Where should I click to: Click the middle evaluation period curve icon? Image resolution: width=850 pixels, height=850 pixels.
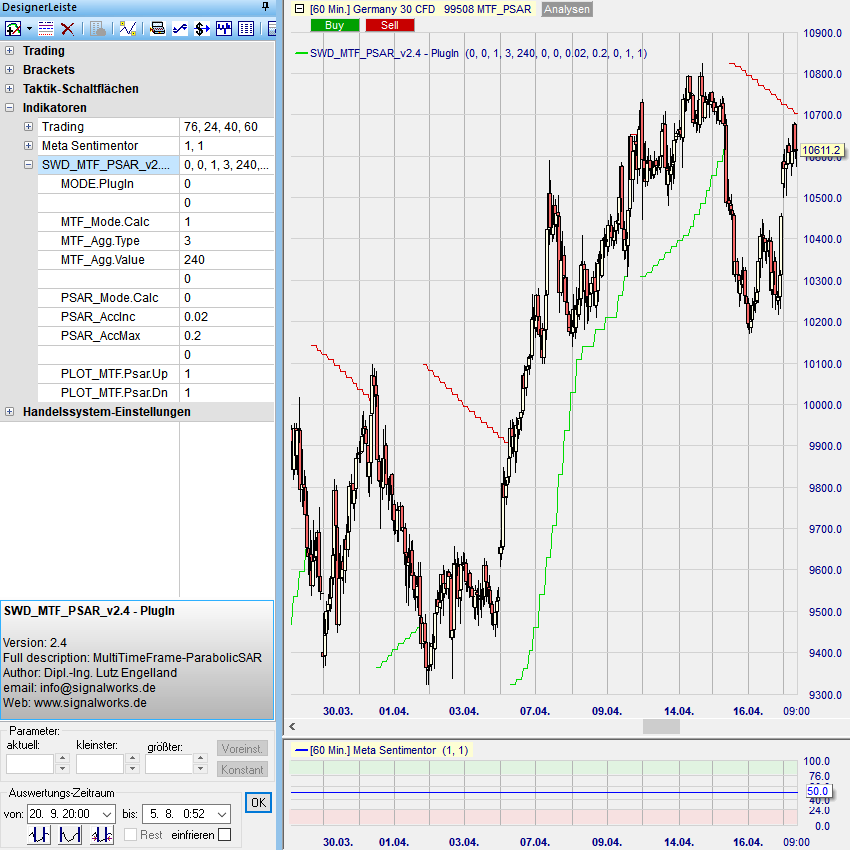point(70,834)
